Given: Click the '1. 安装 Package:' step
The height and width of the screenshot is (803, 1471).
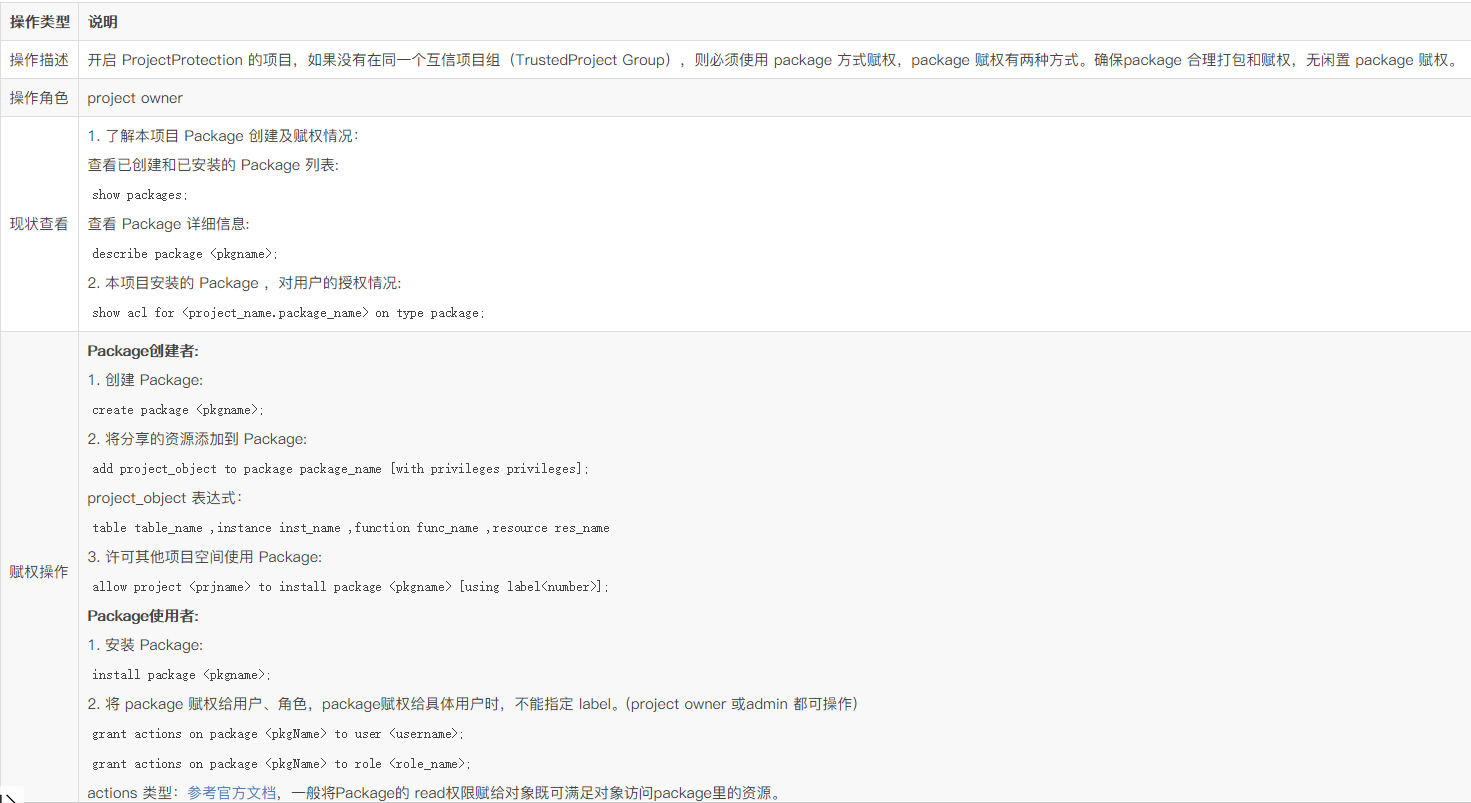Looking at the screenshot, I should (x=145, y=645).
